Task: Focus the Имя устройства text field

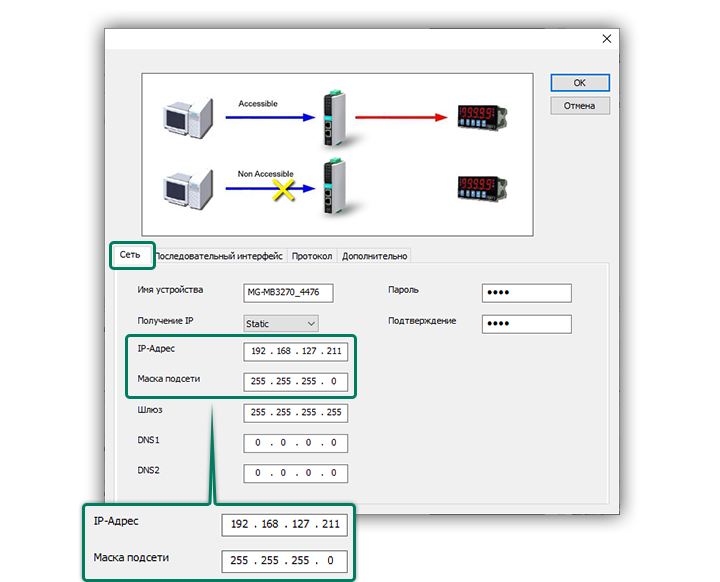Action: (288, 293)
